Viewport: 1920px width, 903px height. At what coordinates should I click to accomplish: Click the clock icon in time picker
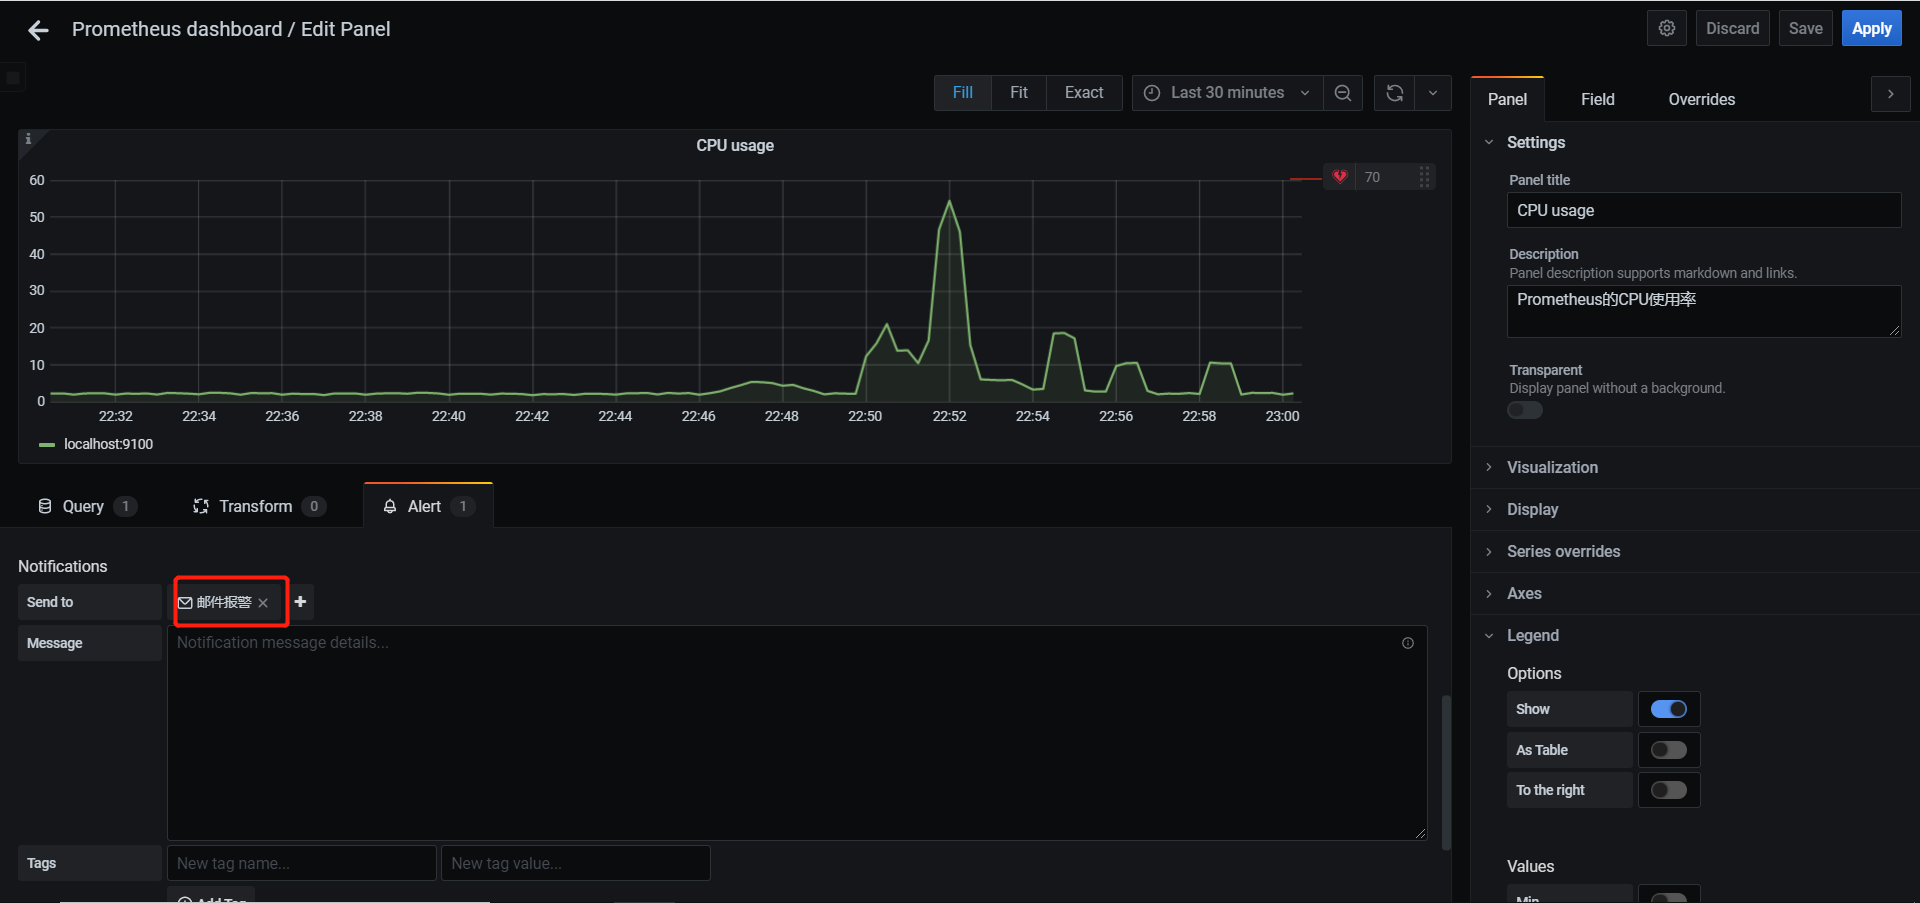[1152, 93]
